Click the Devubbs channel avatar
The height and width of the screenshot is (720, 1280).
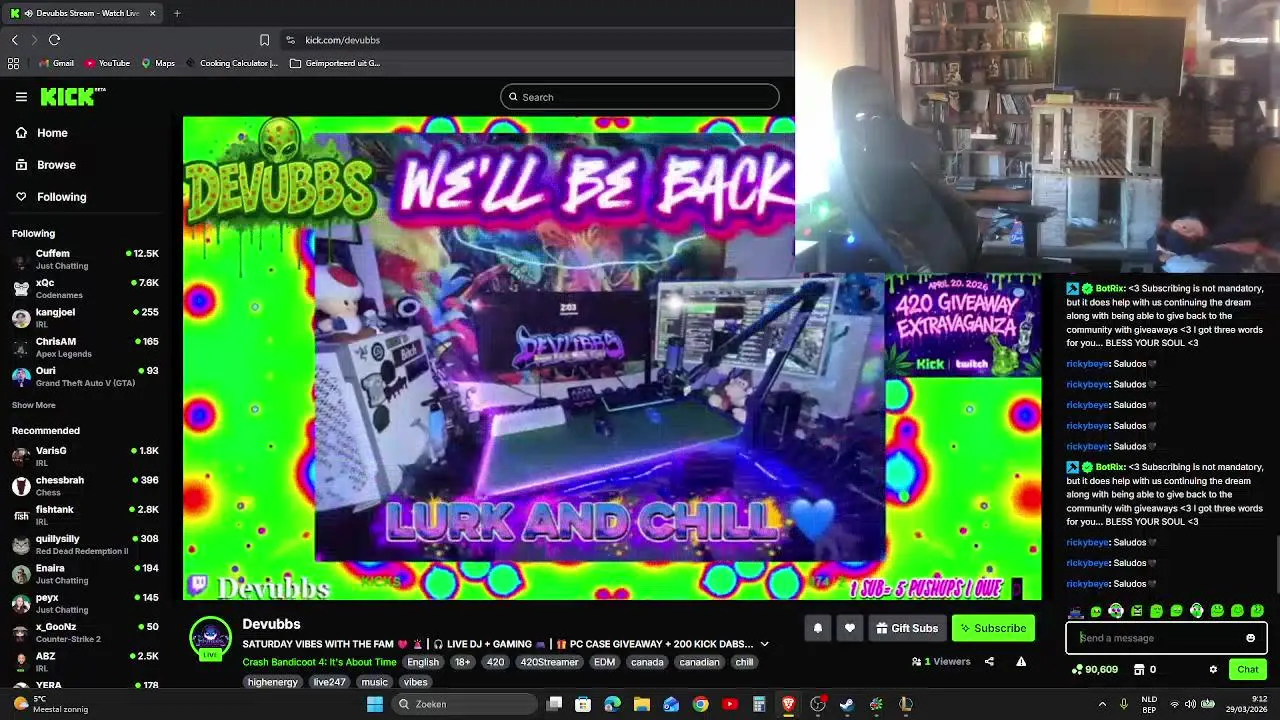[x=210, y=638]
